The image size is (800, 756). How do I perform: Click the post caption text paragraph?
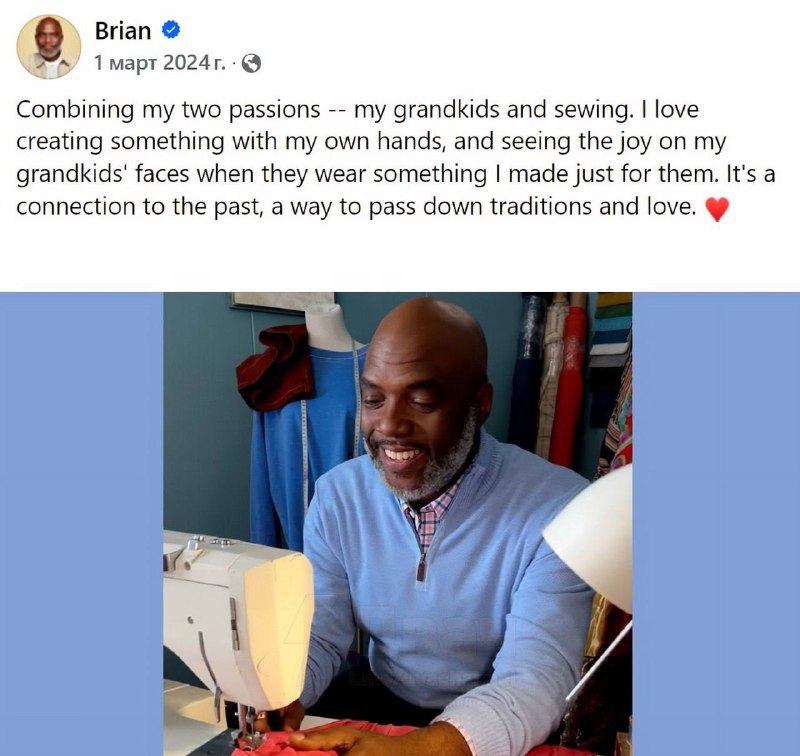pyautogui.click(x=396, y=158)
